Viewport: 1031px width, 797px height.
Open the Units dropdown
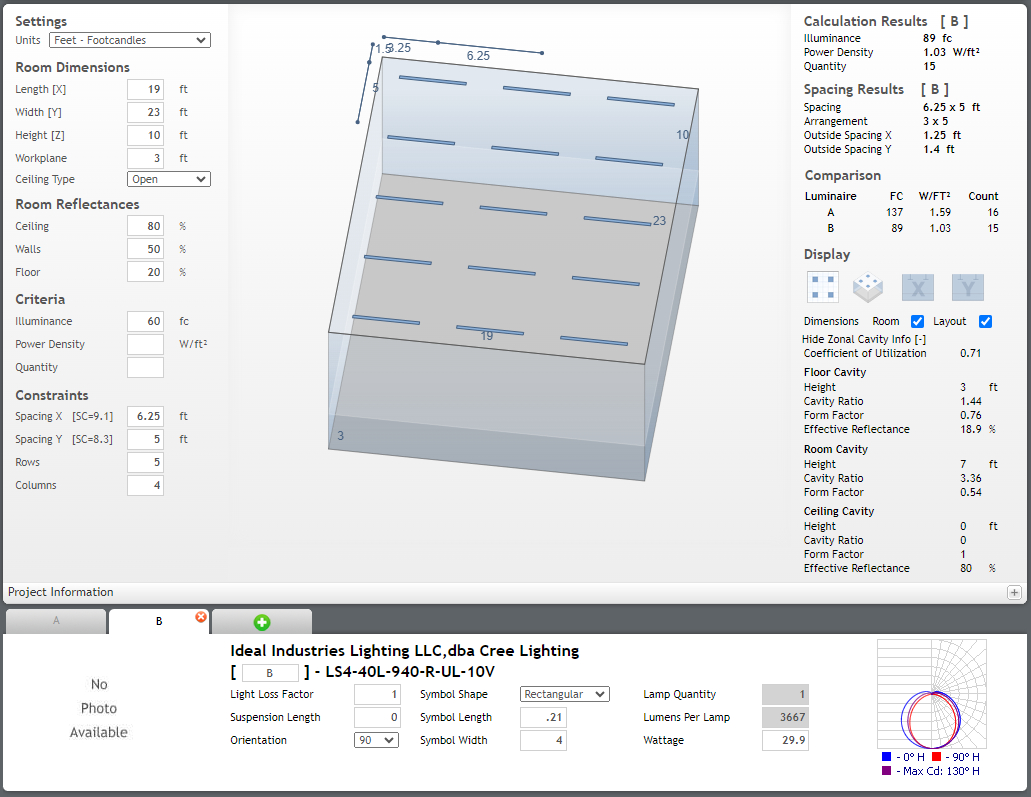pyautogui.click(x=130, y=40)
